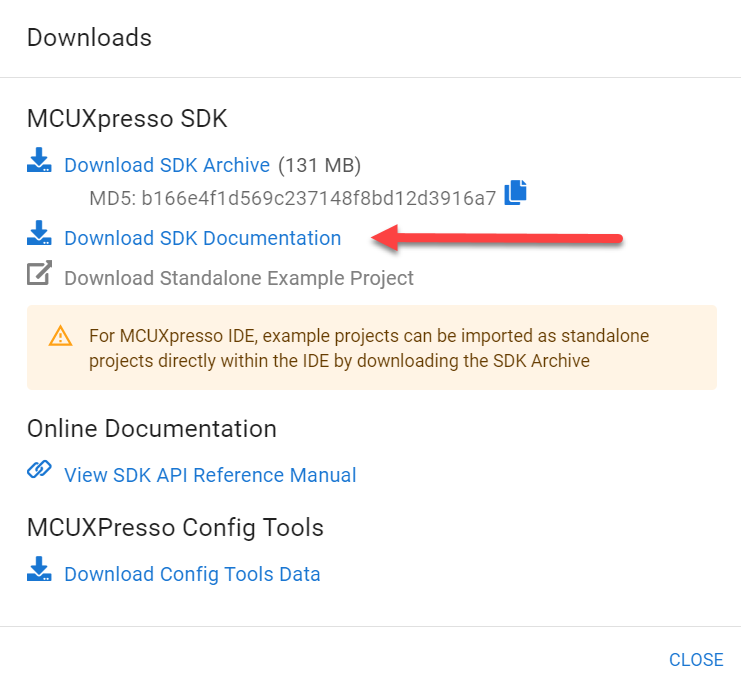Copy the MD5 checksum using copy icon

pos(515,192)
